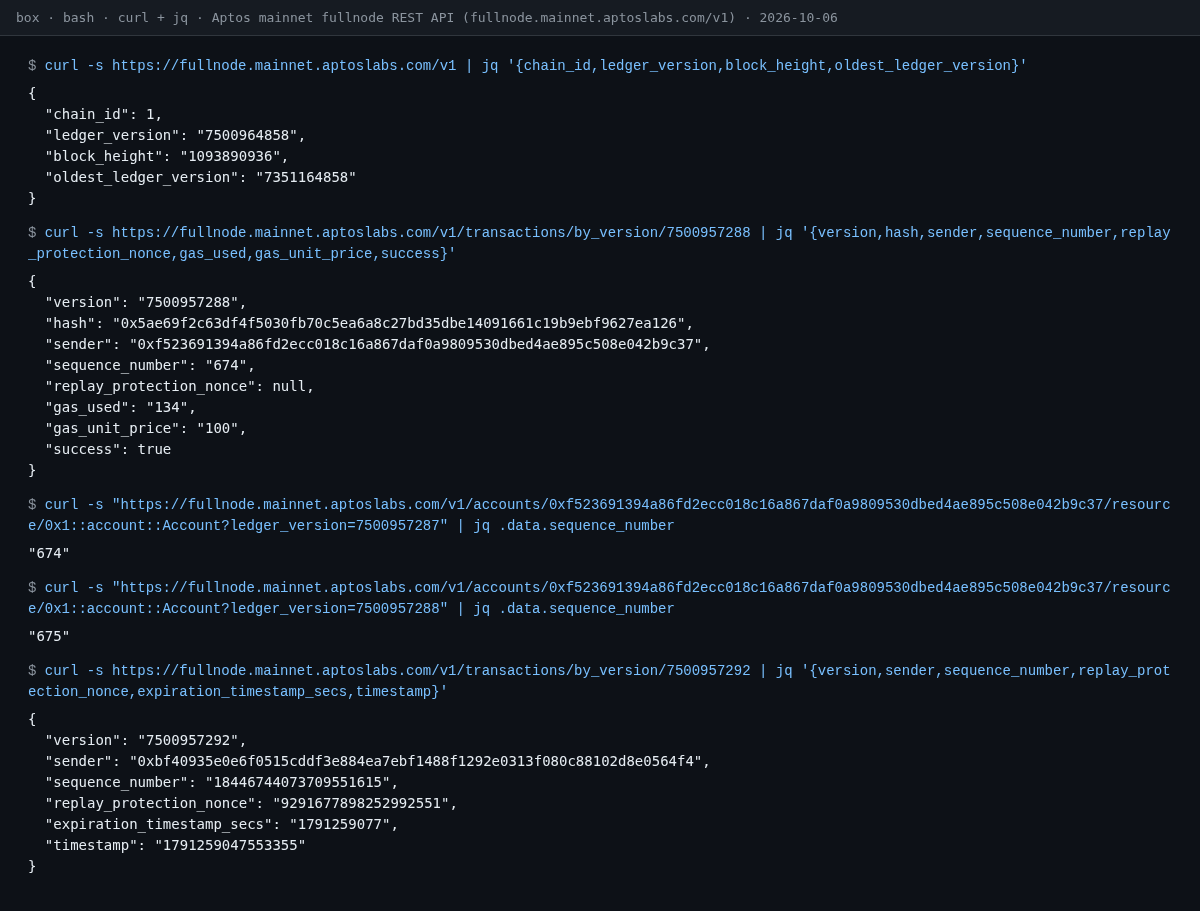Click the transaction hash line starting 0x5ae69f2c

coord(369,323)
